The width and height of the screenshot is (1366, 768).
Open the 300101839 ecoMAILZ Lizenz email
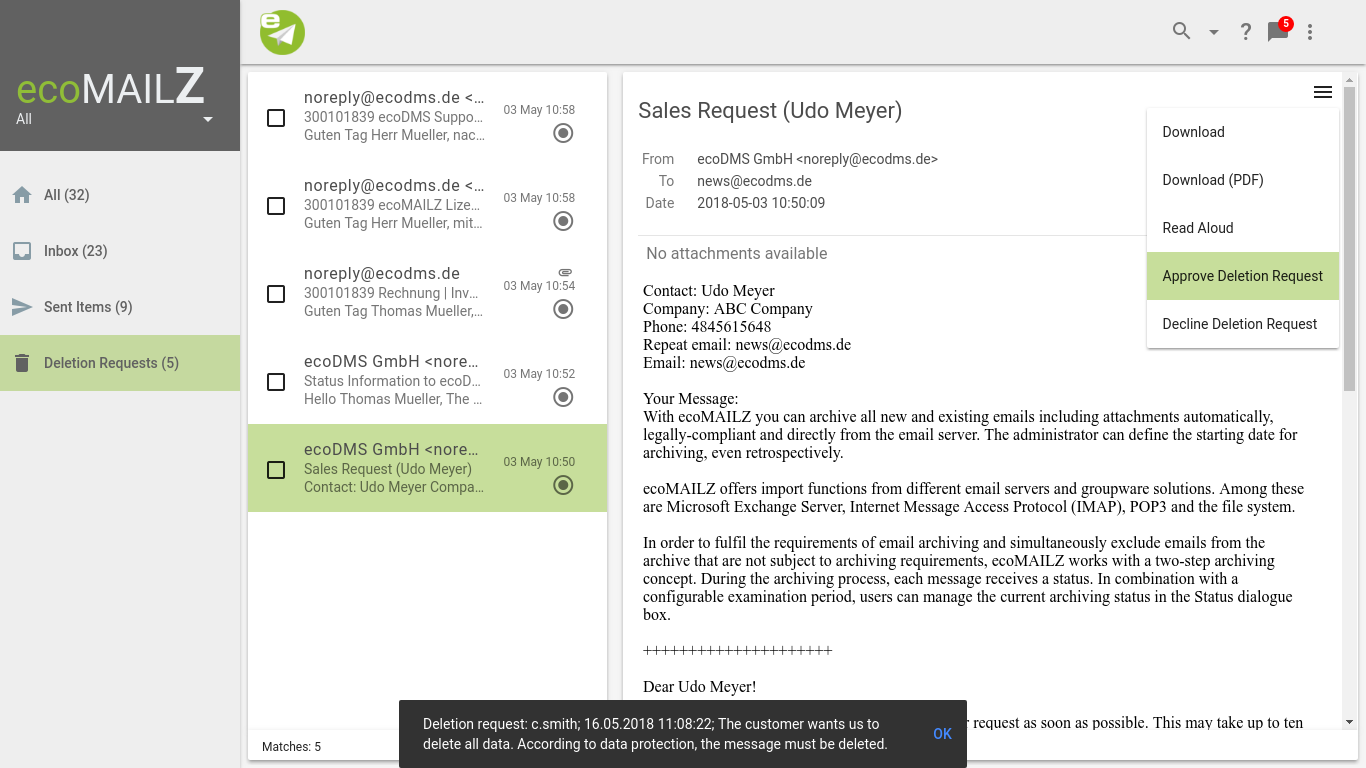[427, 204]
